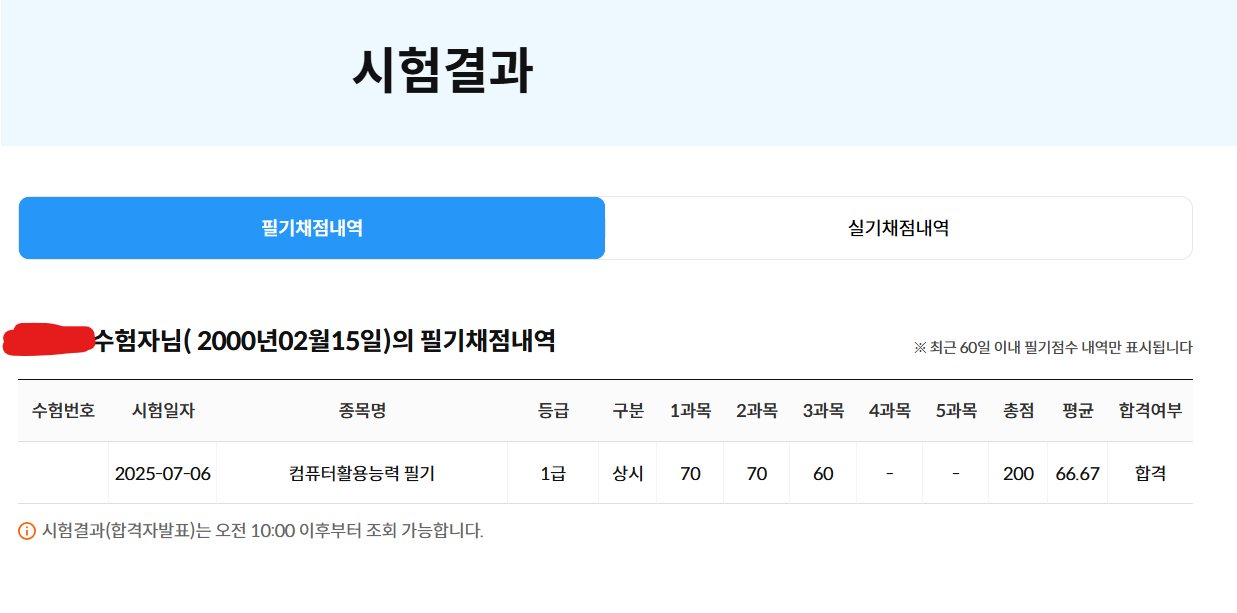The height and width of the screenshot is (613, 1237).
Task: Click the 평균 column header
Action: click(x=1077, y=411)
